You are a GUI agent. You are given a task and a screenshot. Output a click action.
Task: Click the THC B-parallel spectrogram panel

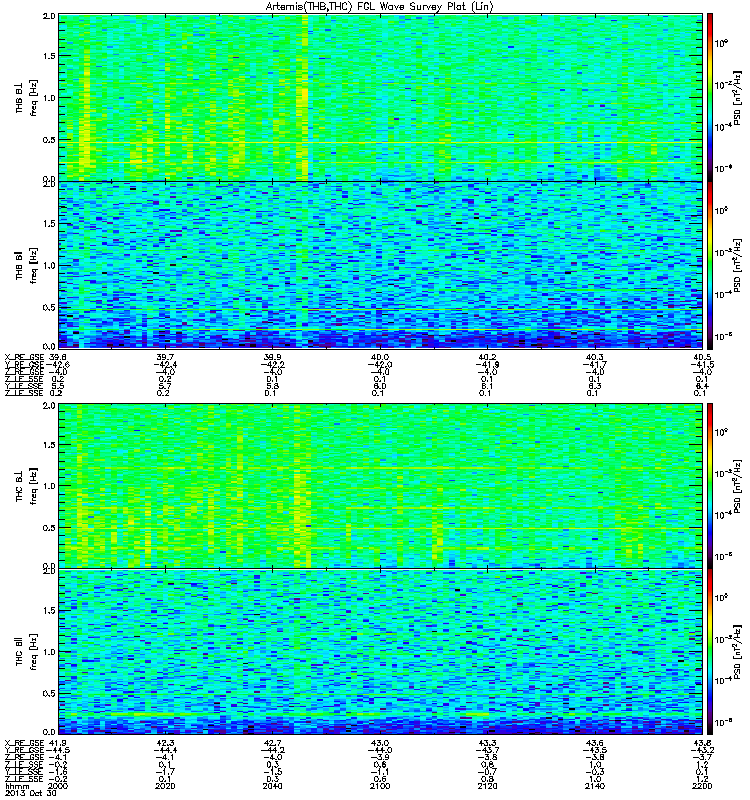[x=381, y=652]
